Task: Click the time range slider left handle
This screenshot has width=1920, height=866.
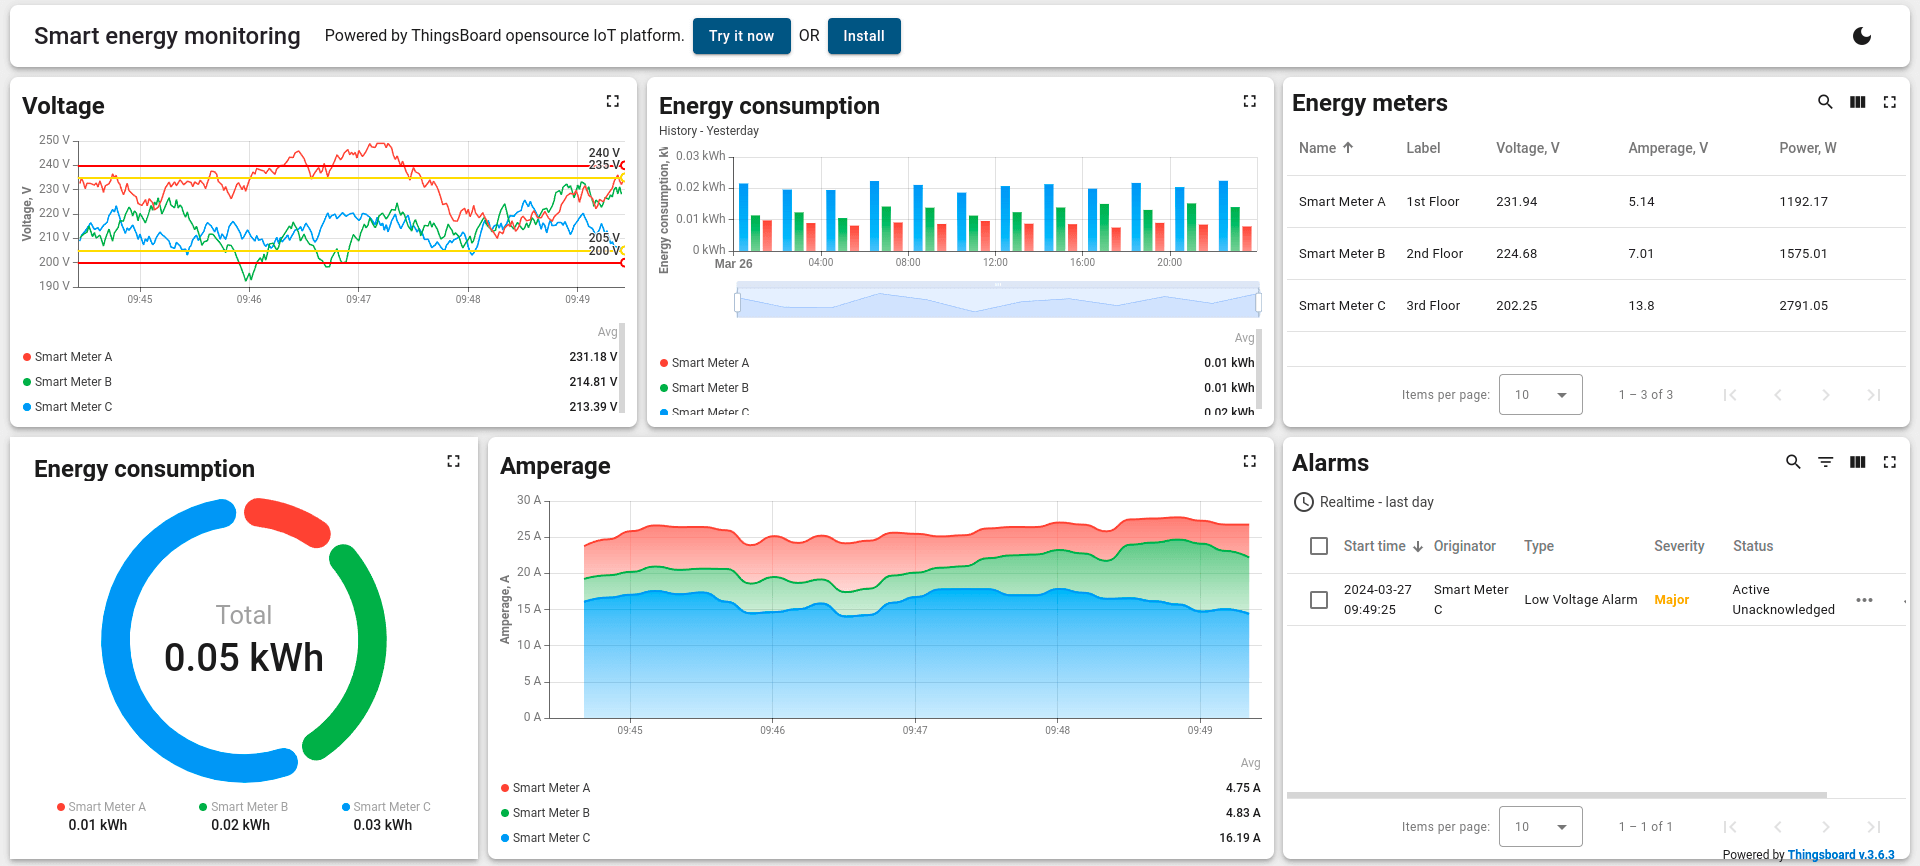Action: (738, 301)
